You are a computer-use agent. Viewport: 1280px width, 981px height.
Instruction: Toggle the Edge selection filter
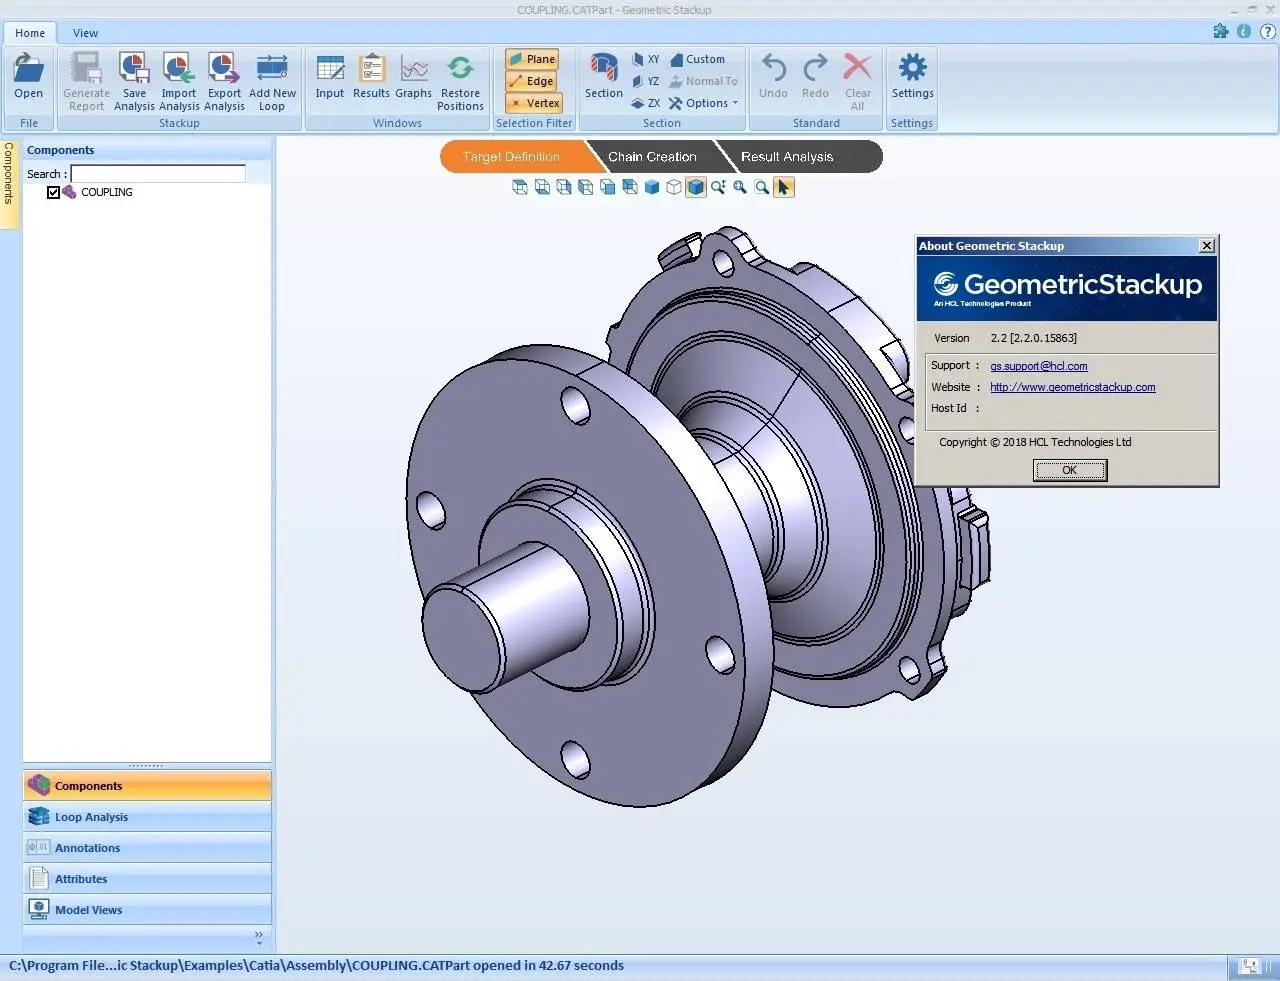pos(533,81)
